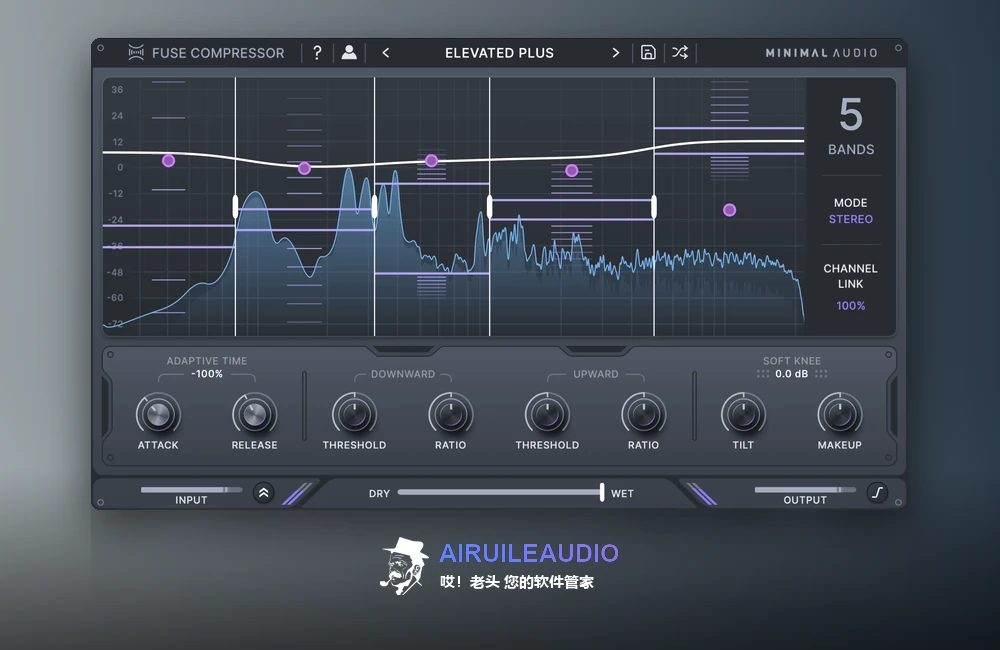The height and width of the screenshot is (650, 1000).
Task: Edit adaptive time -100% value
Action: (207, 374)
